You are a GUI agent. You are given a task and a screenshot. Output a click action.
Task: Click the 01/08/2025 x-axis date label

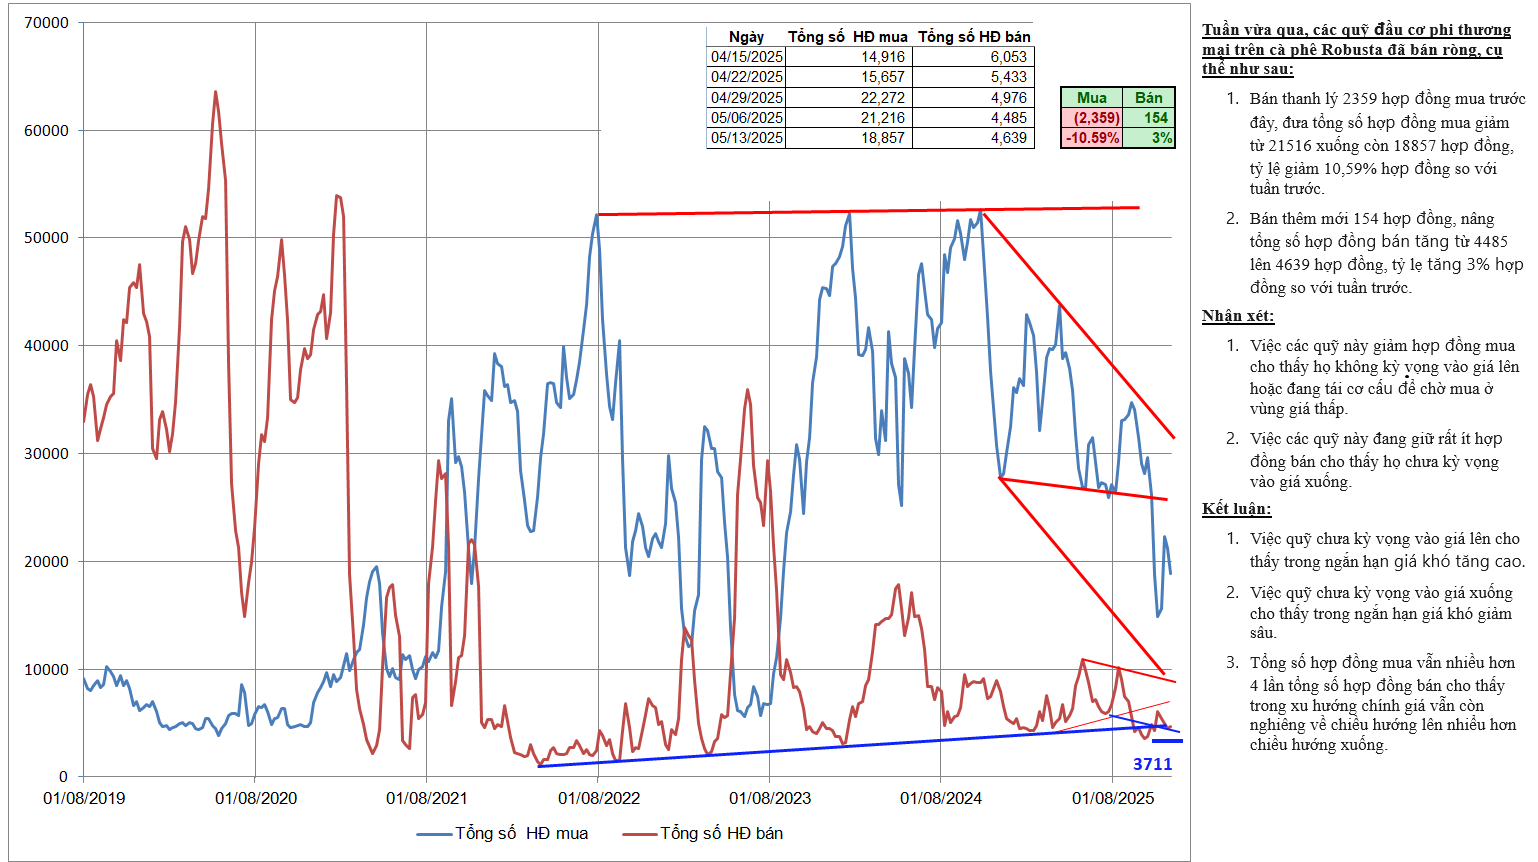pyautogui.click(x=1113, y=798)
